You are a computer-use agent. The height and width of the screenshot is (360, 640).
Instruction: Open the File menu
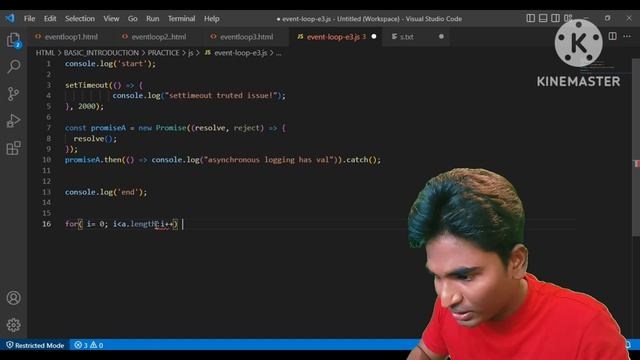pyautogui.click(x=29, y=19)
